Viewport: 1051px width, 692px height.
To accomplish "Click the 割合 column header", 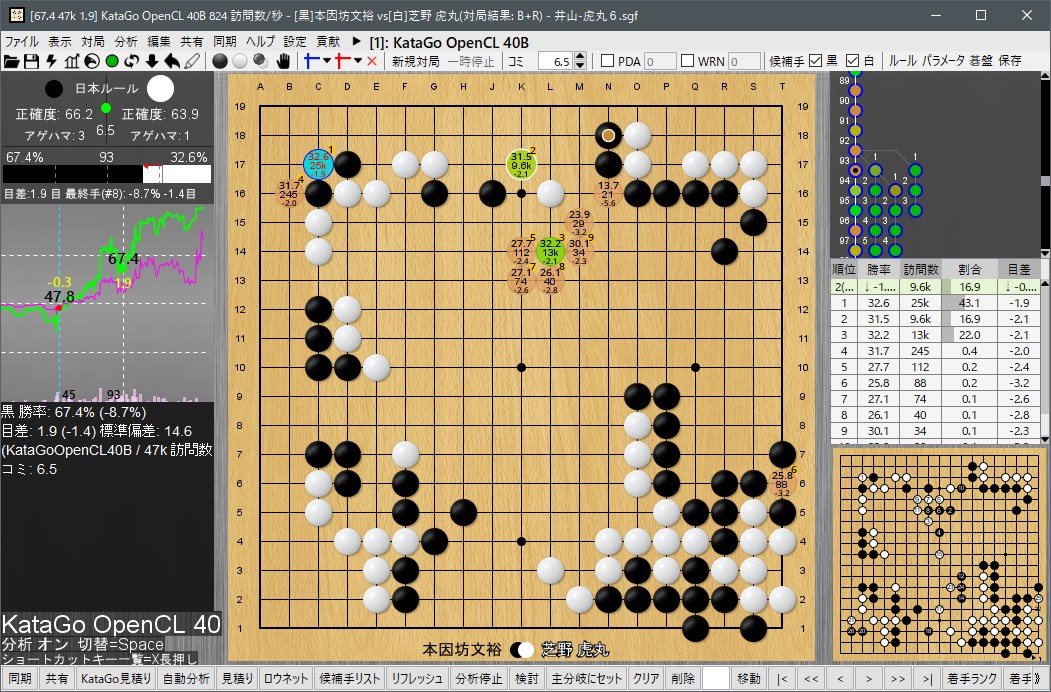I will tap(970, 270).
